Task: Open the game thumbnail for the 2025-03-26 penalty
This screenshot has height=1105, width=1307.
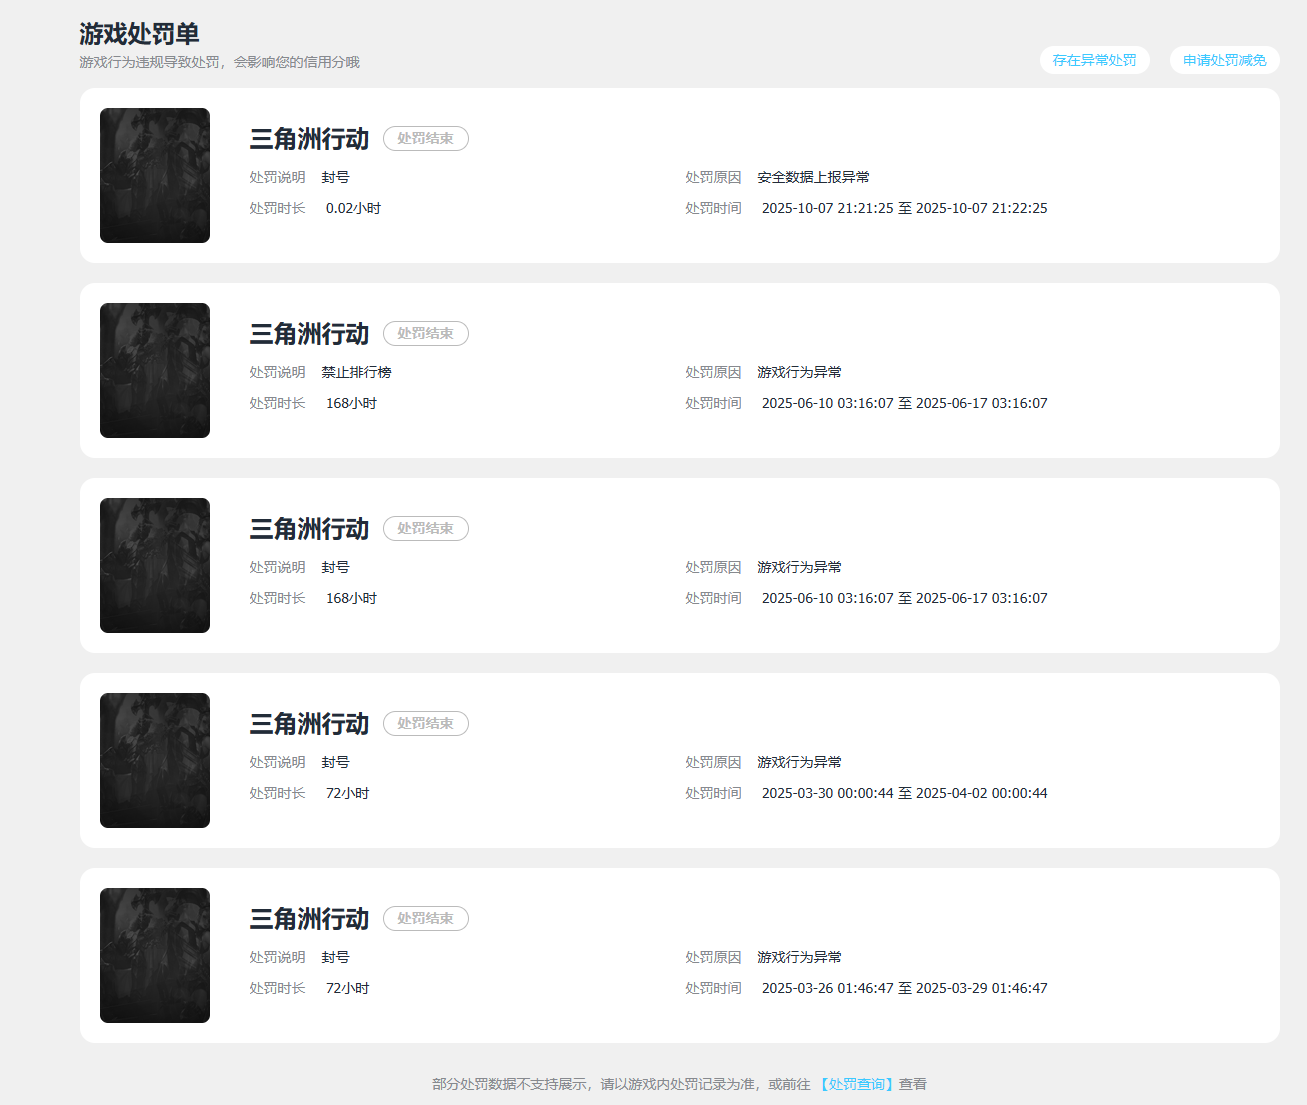Action: [155, 955]
